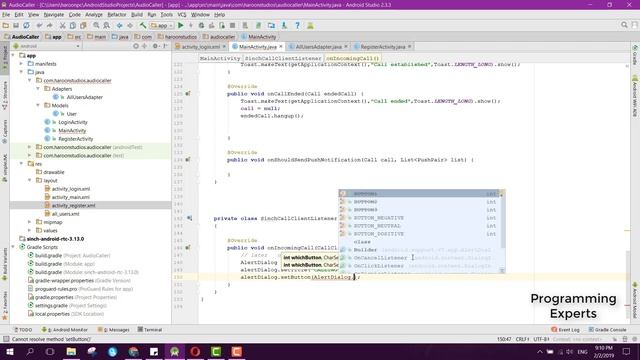Screen dimensions: 640x360
Task: Collapse the 'Models' package
Action: pos(38,105)
